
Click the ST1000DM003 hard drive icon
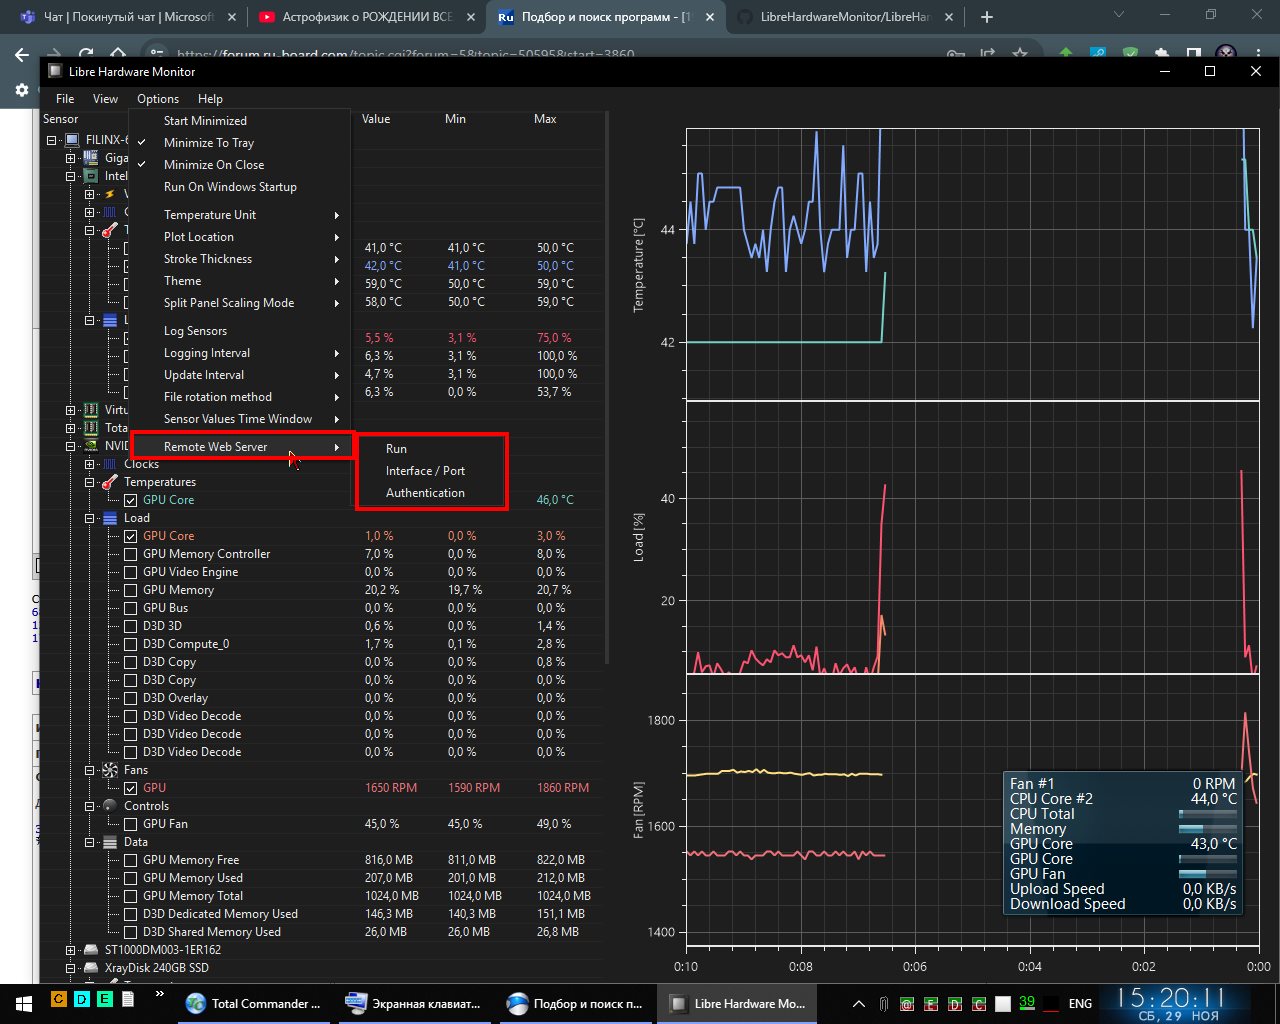pos(91,950)
